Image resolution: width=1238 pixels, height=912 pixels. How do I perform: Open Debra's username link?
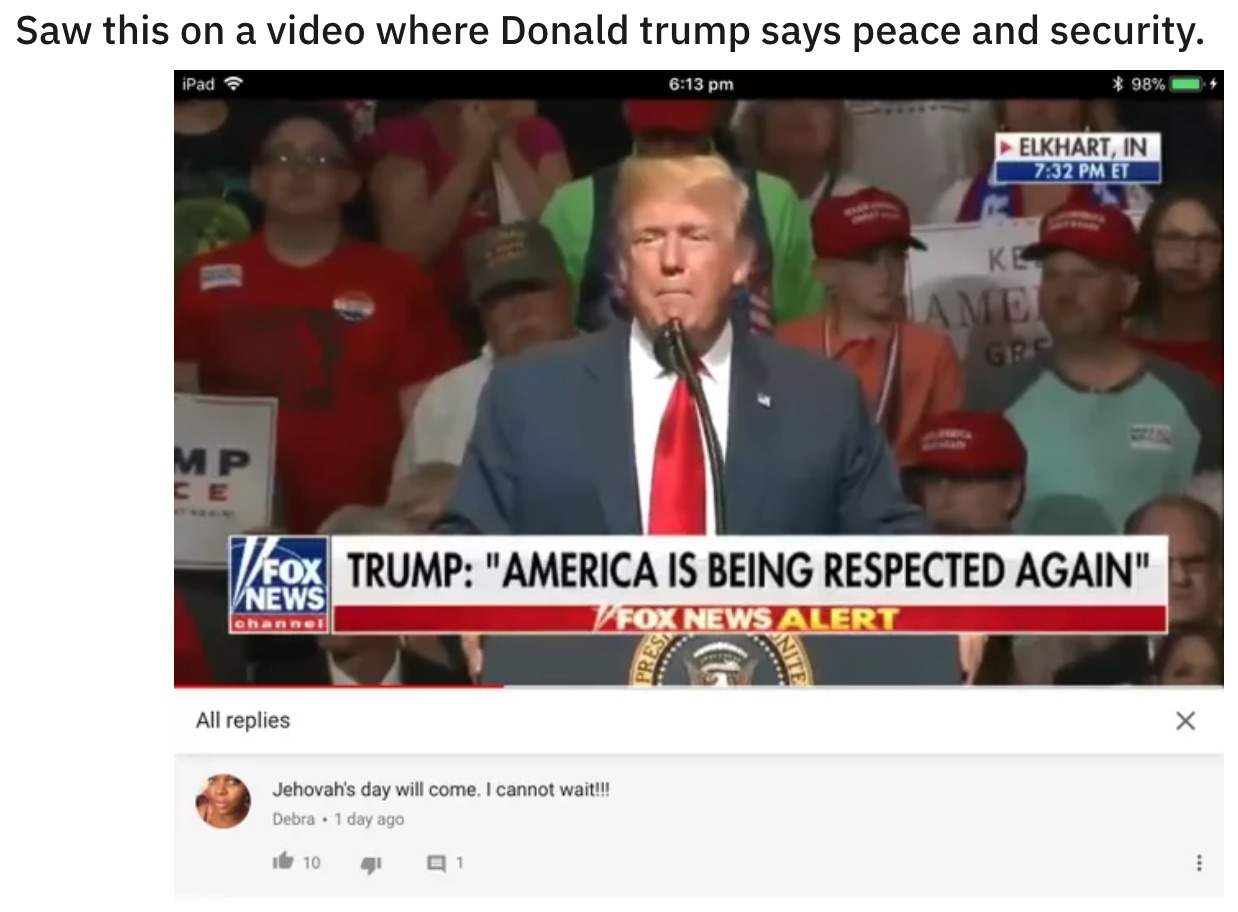coord(294,818)
